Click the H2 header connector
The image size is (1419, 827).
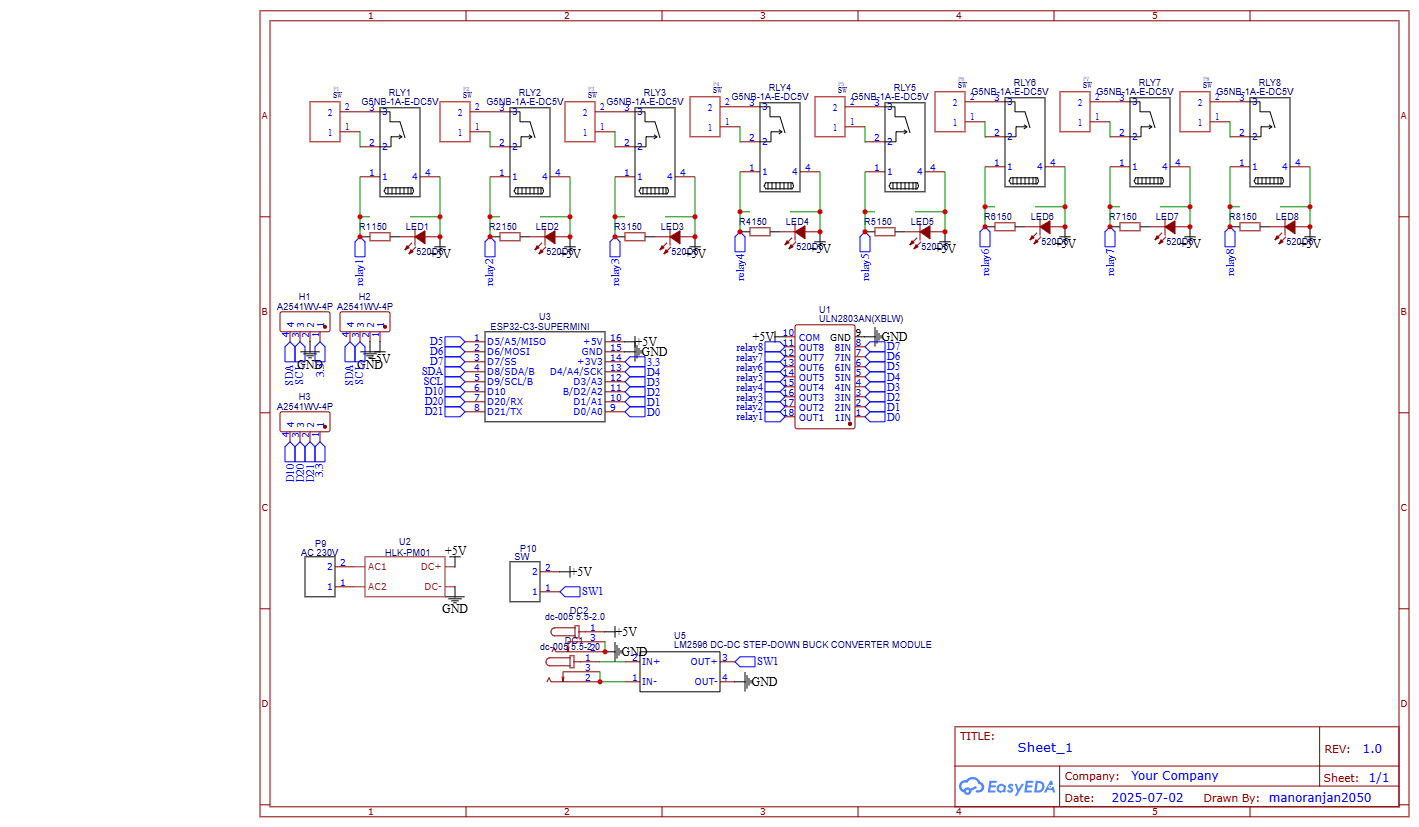[365, 322]
